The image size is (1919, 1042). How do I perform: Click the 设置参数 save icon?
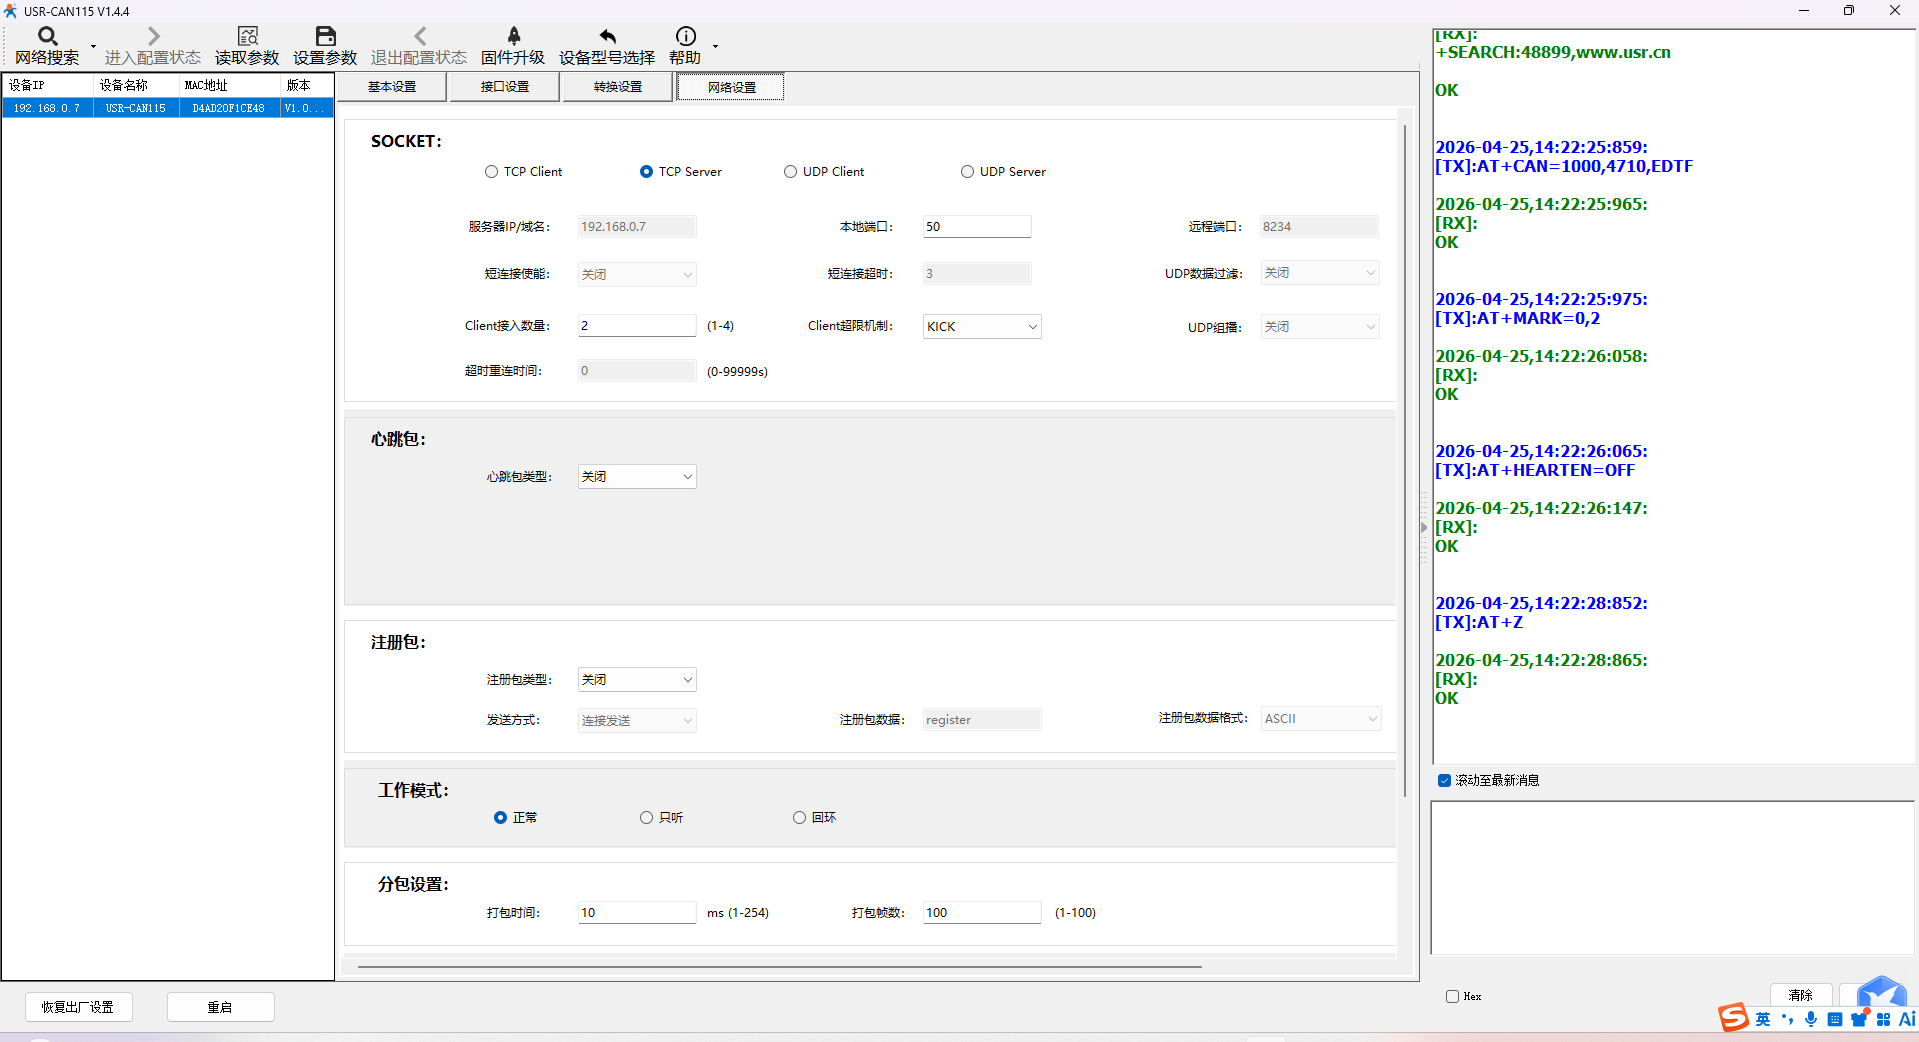coord(325,36)
